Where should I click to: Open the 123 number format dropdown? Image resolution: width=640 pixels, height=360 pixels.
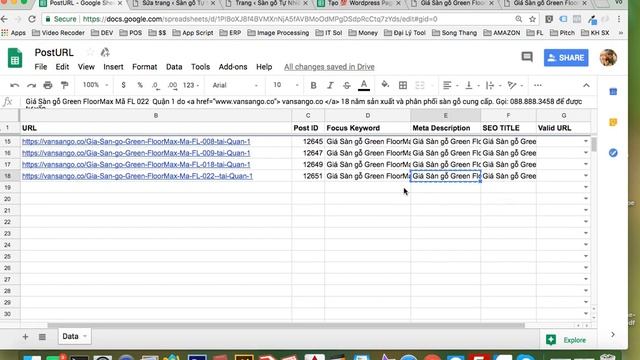[191, 85]
